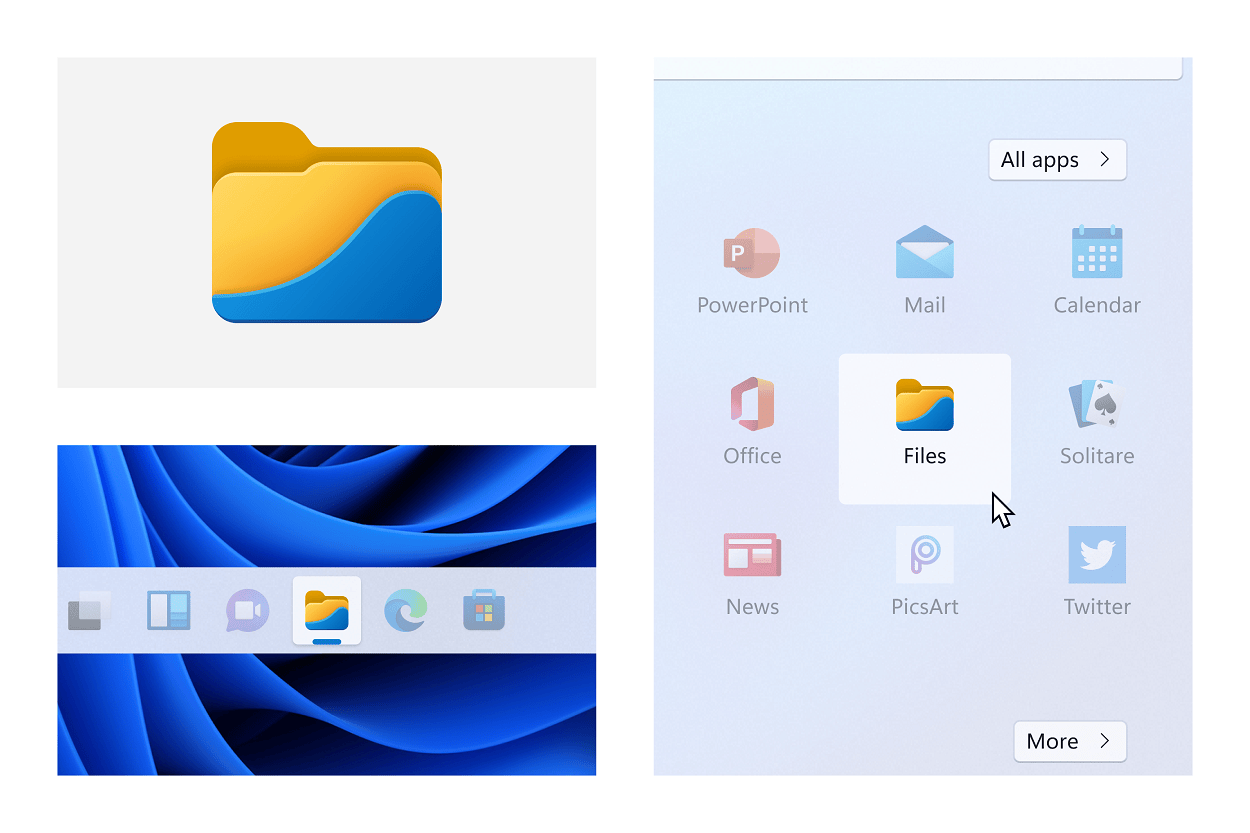The height and width of the screenshot is (833, 1250).
Task: Click the All apps button
Action: pos(1058,160)
